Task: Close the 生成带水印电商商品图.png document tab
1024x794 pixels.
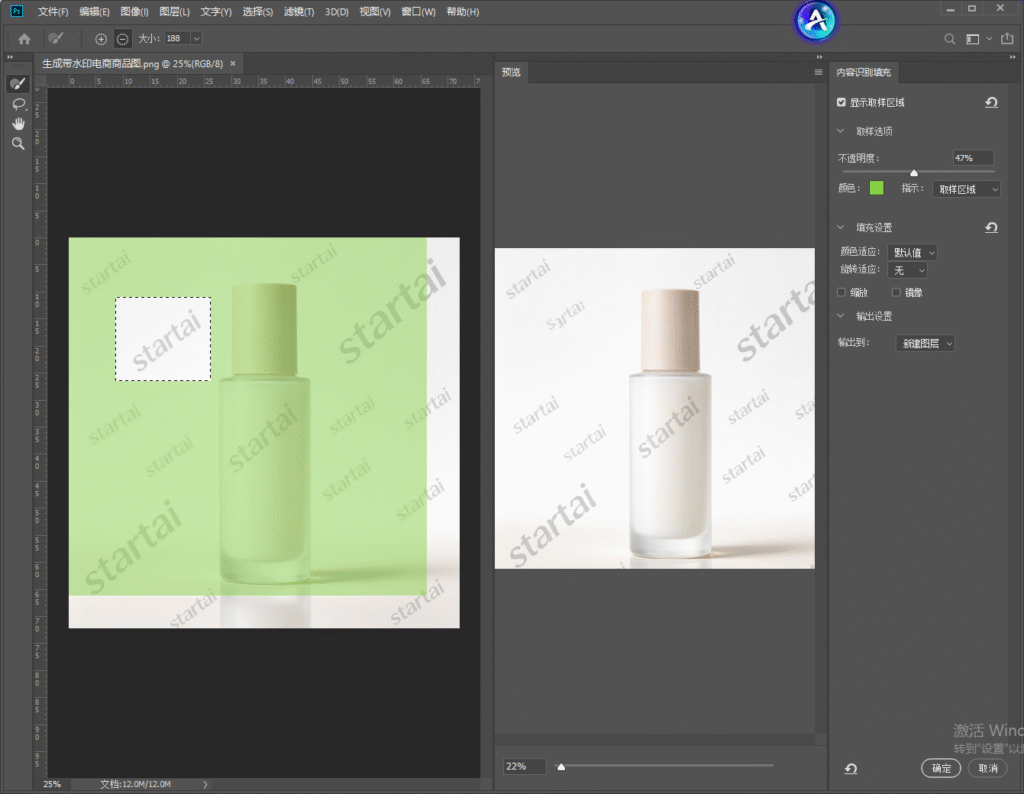Action: click(232, 63)
